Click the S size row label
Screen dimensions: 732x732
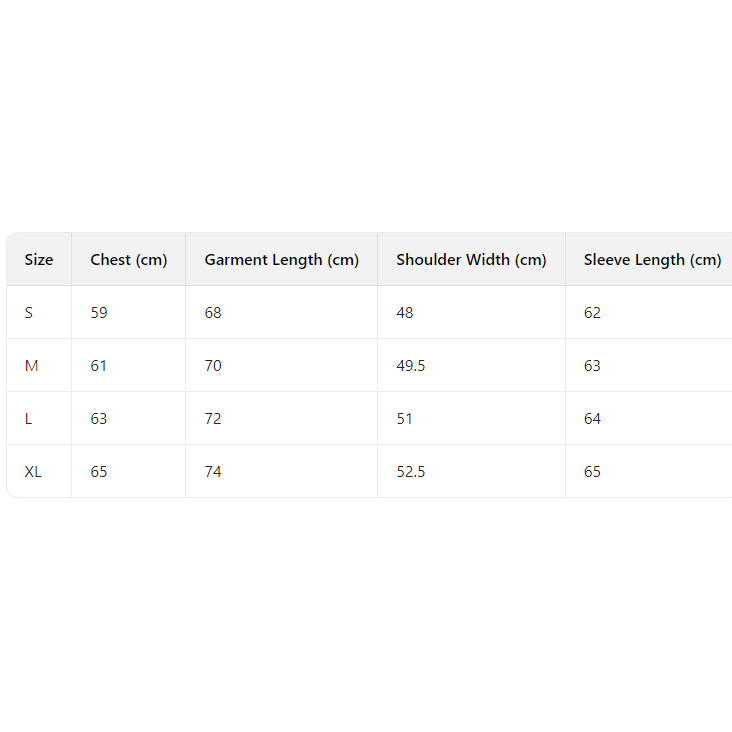(x=29, y=313)
